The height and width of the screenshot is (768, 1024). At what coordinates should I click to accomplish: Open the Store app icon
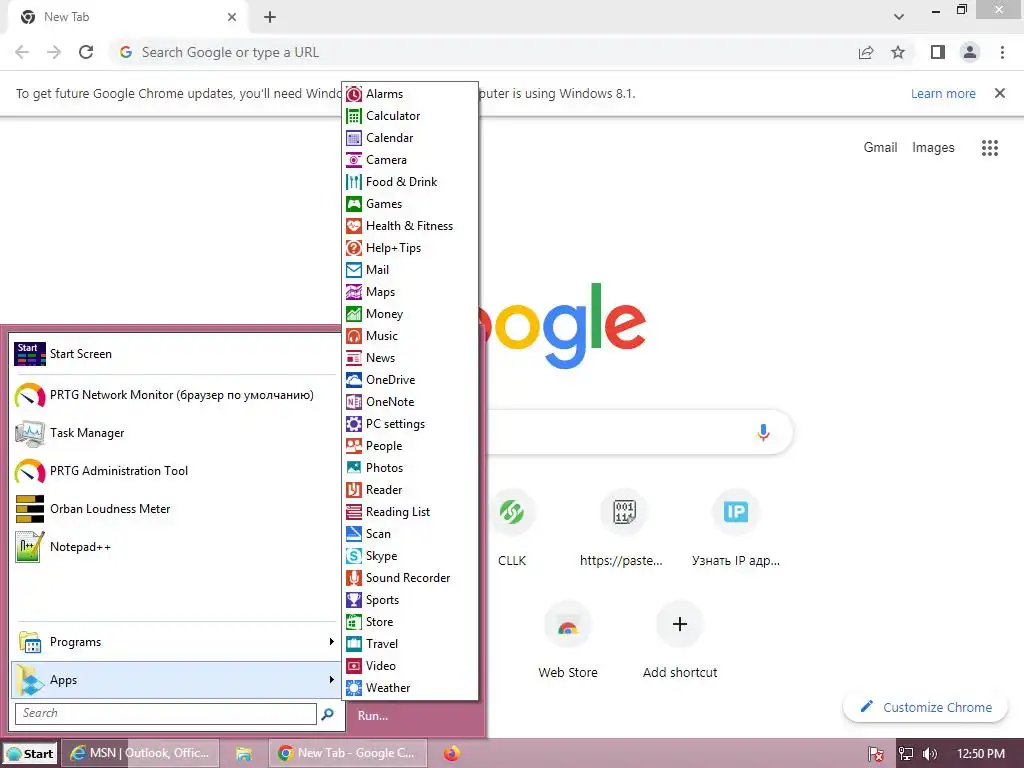(353, 622)
